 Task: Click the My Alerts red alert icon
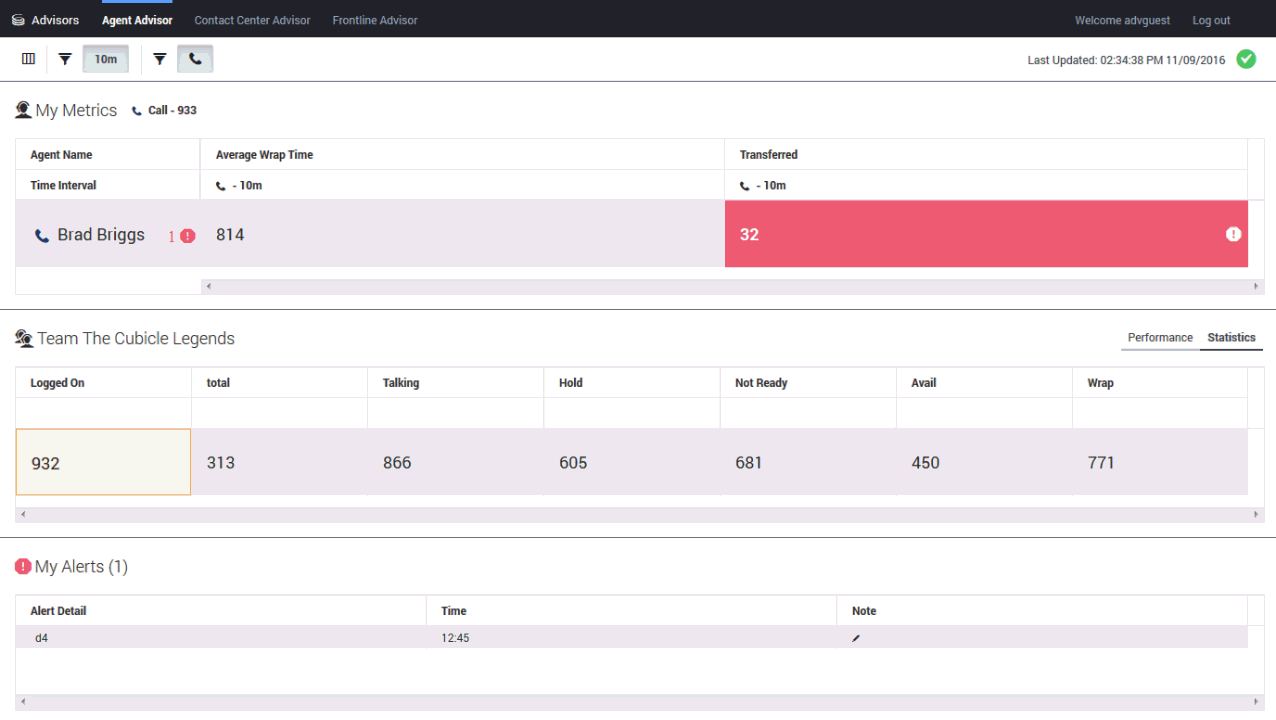pos(23,566)
